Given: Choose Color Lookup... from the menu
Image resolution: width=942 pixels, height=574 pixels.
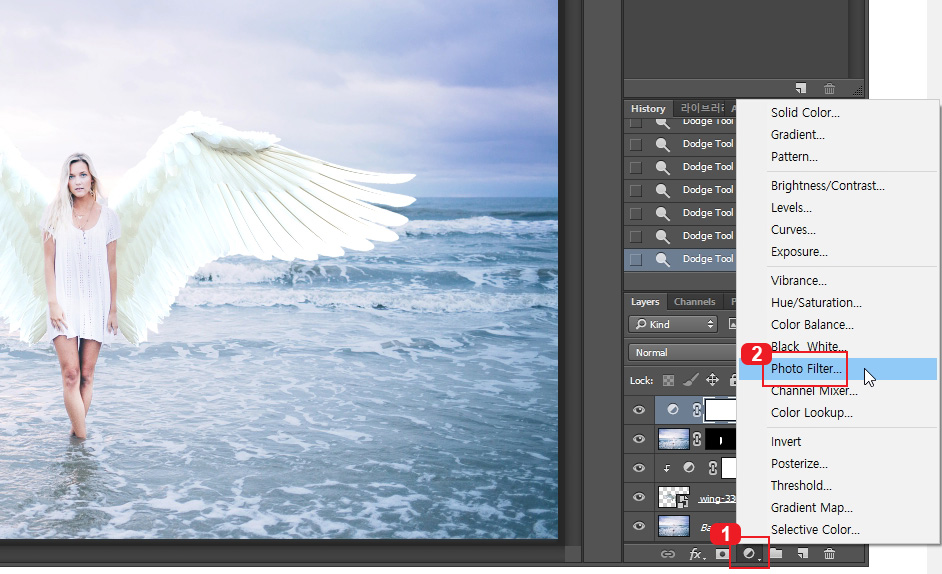Looking at the screenshot, I should click(812, 413).
